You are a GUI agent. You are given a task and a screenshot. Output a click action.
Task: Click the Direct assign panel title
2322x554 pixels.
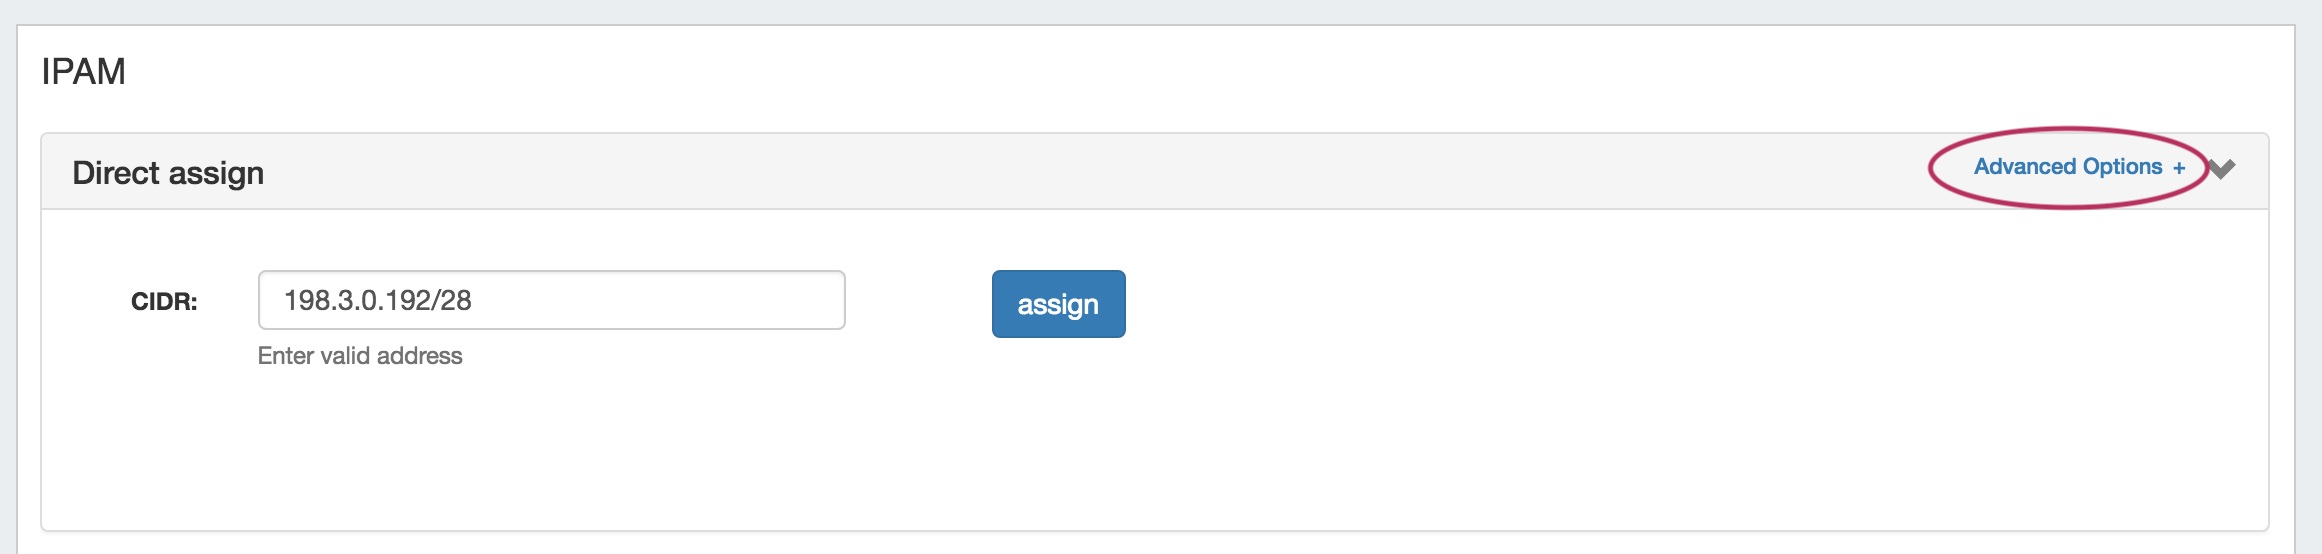coord(168,173)
